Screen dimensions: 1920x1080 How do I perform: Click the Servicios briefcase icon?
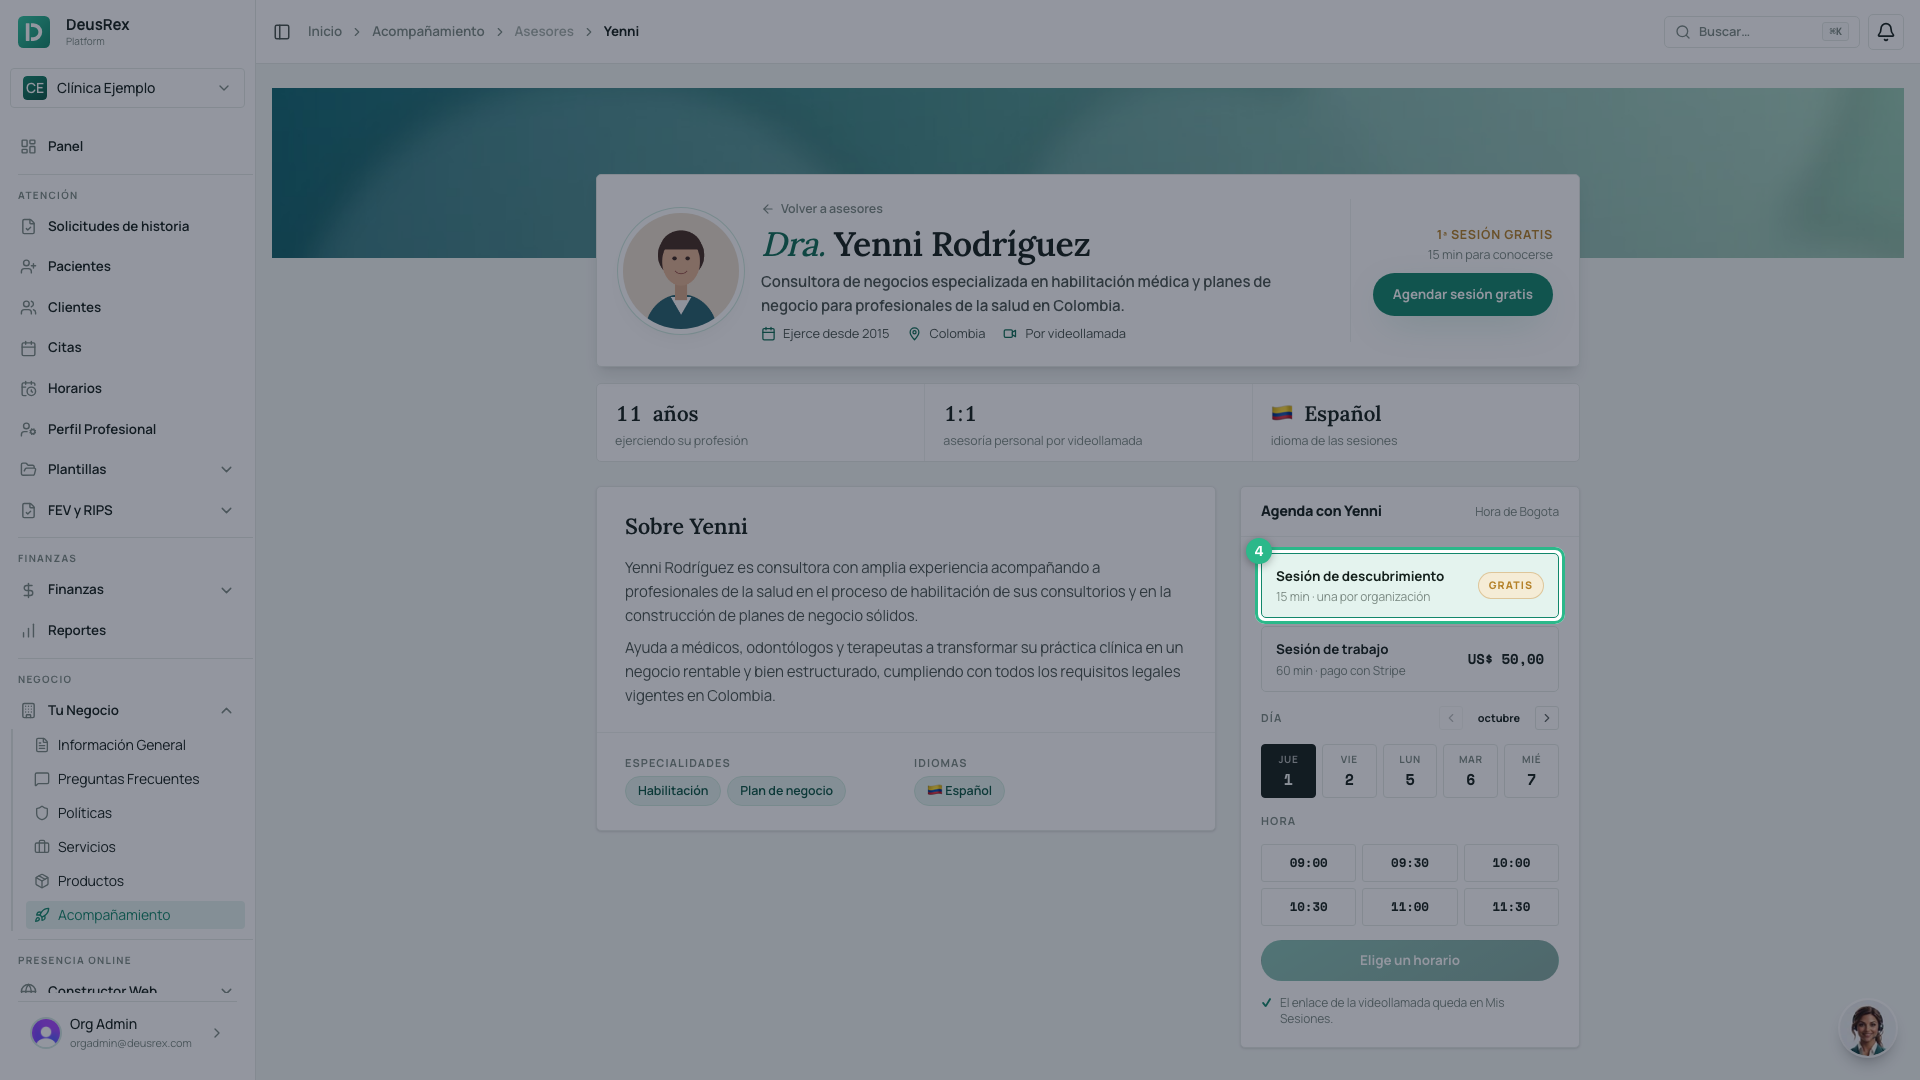[42, 847]
